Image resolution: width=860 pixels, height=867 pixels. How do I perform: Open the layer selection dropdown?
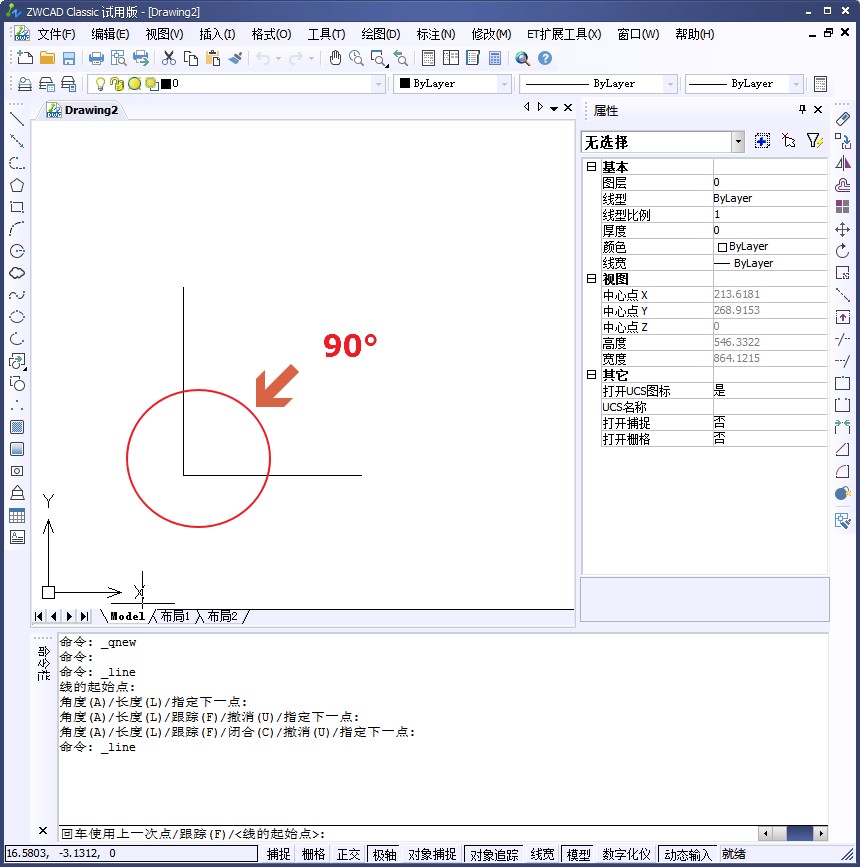pyautogui.click(x=378, y=83)
